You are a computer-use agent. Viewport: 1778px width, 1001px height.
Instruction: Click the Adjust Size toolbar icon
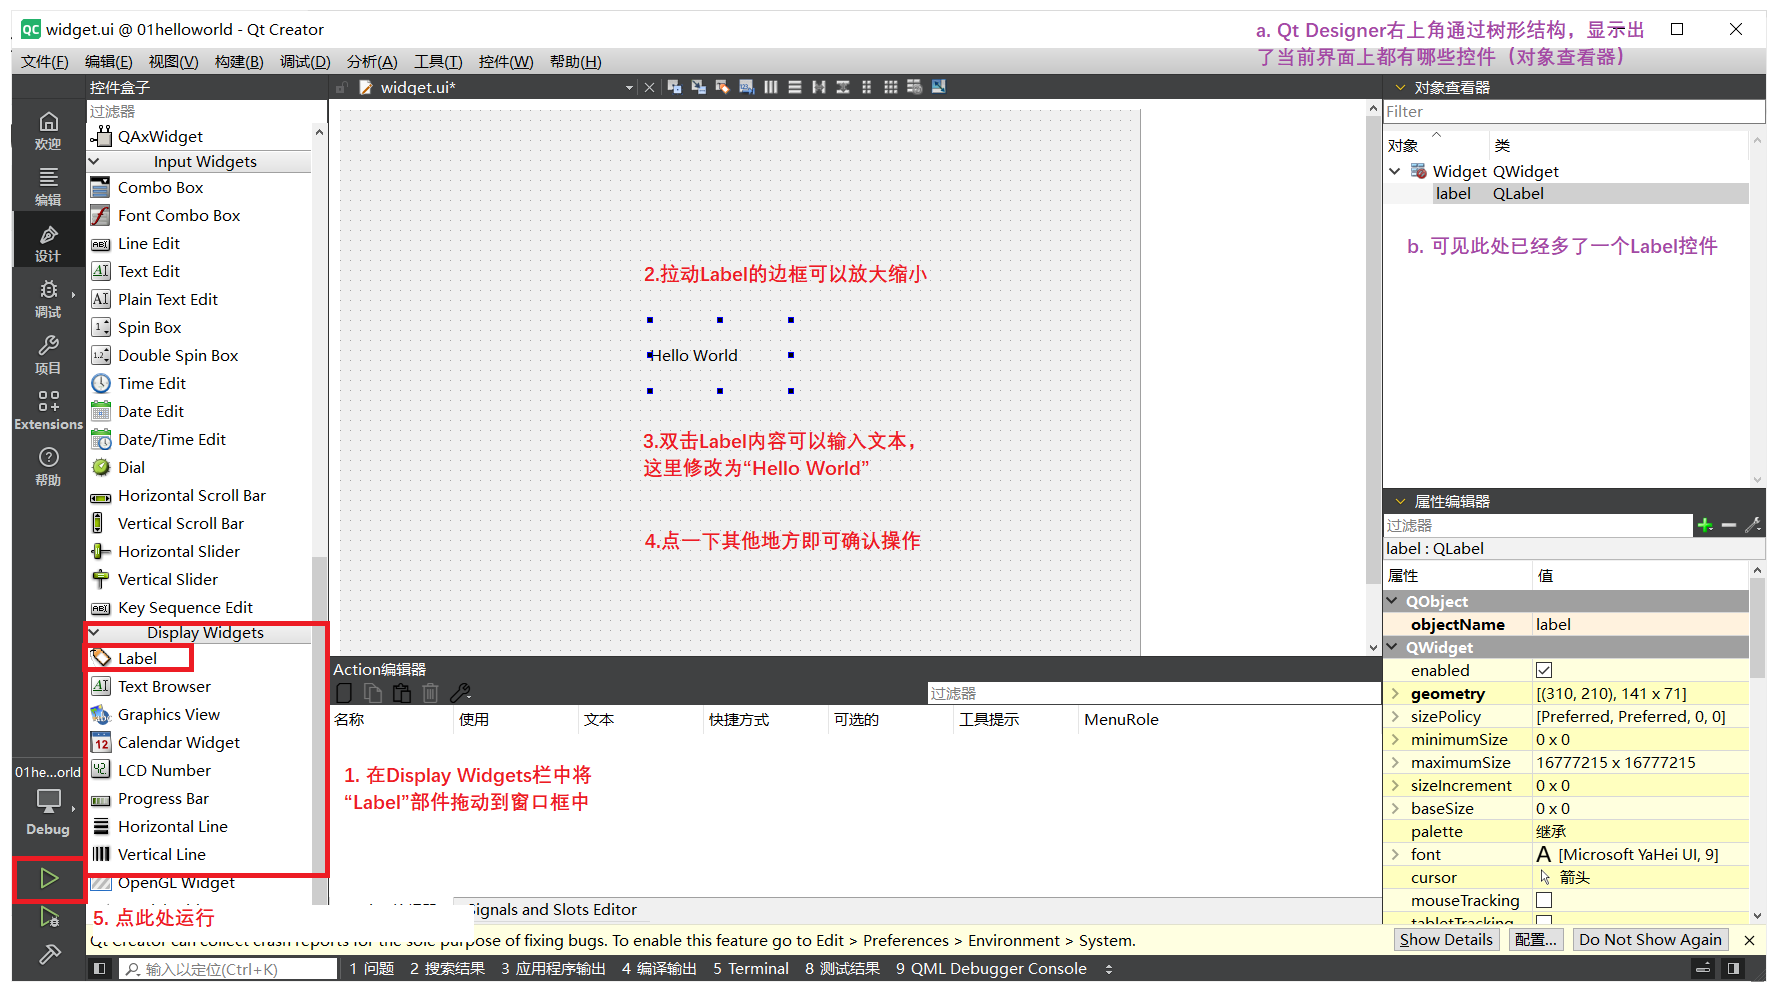click(x=938, y=87)
